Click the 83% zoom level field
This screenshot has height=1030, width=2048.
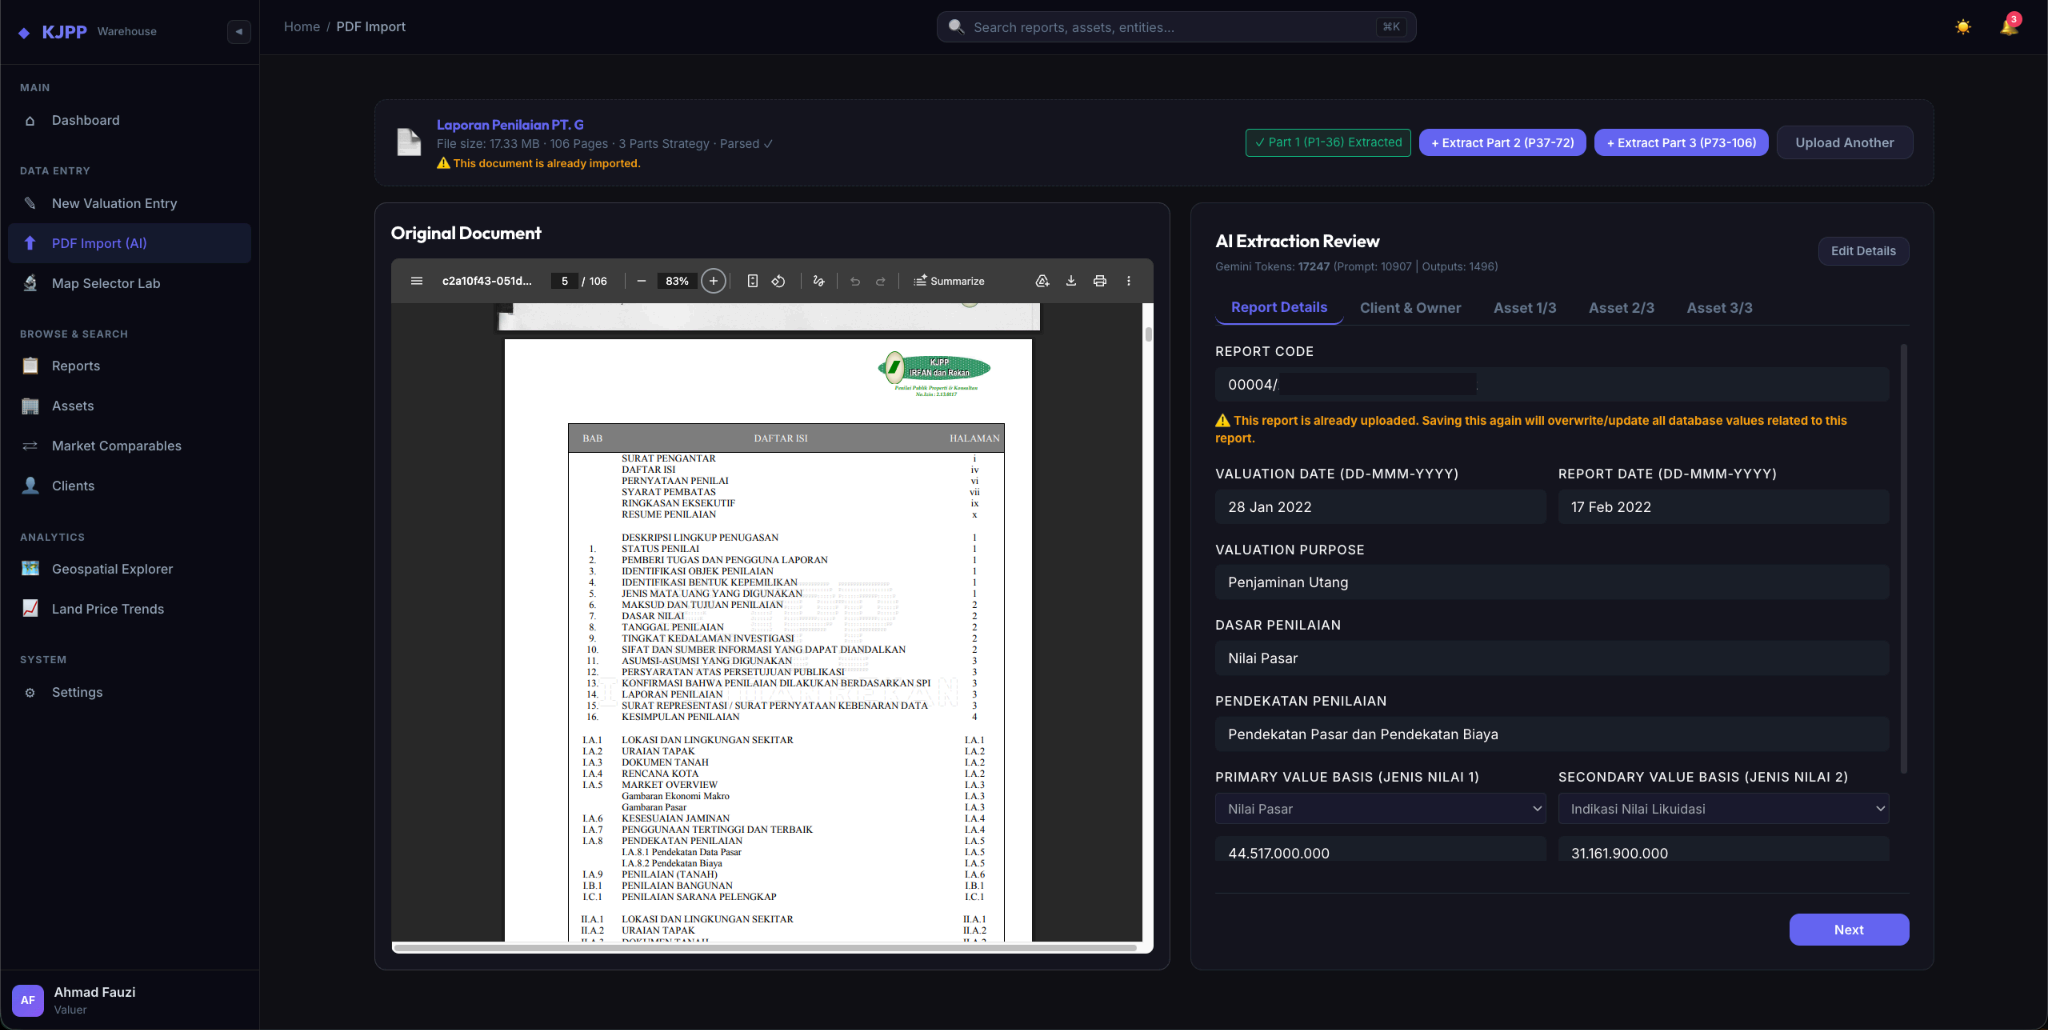tap(677, 281)
